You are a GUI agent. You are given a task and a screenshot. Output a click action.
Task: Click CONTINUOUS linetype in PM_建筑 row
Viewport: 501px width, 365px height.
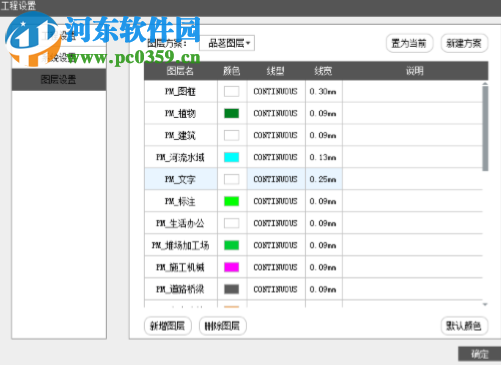tap(276, 135)
